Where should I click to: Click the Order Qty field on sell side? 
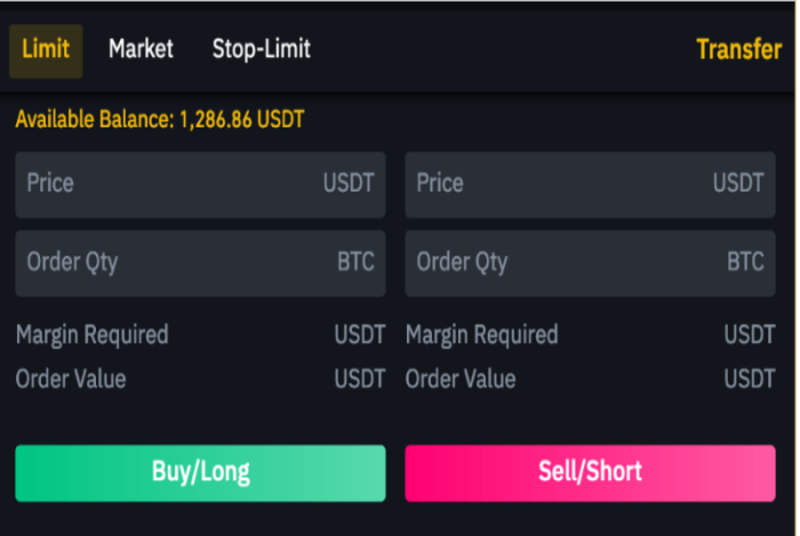tap(590, 263)
